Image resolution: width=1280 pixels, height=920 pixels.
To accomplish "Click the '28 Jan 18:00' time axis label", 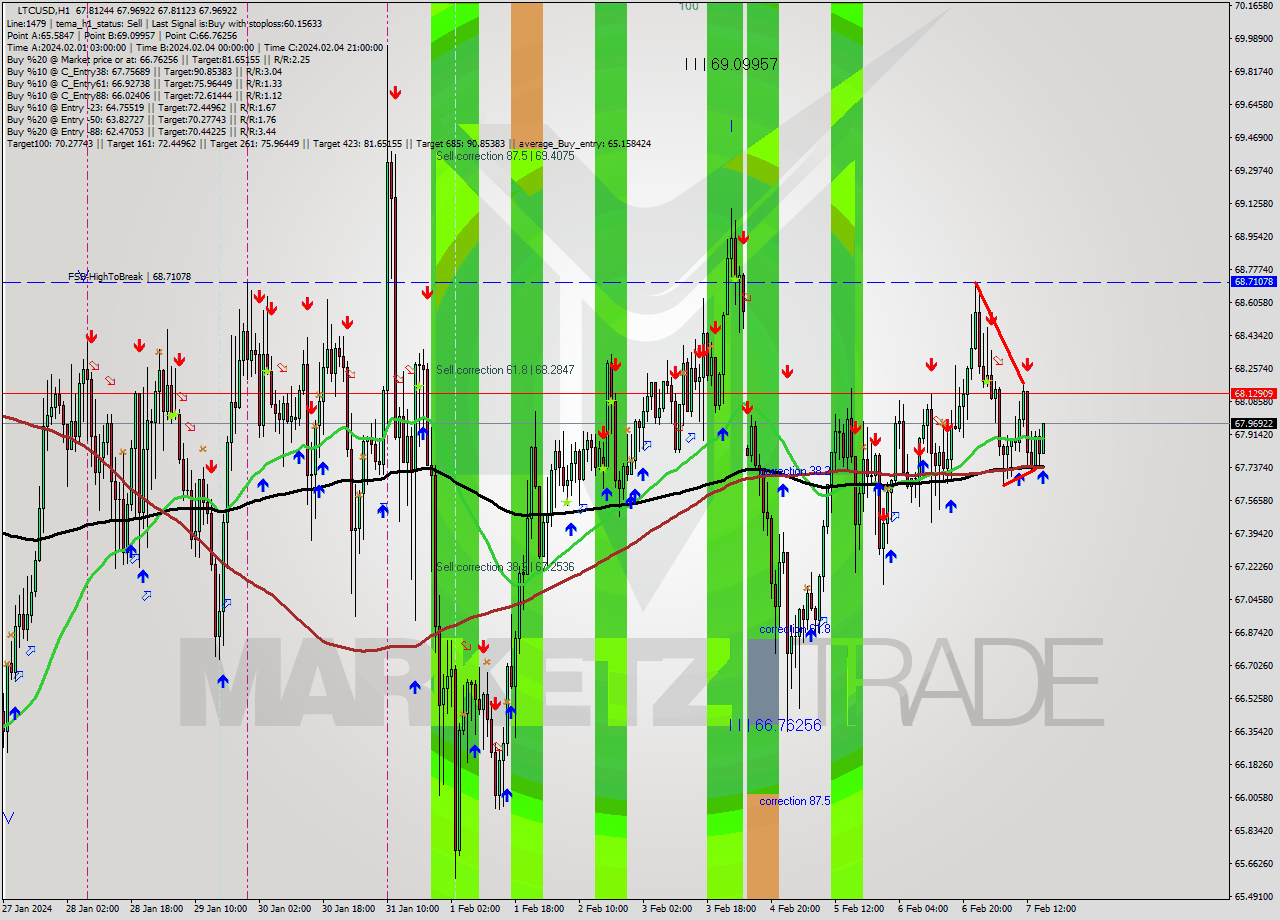I will tap(157, 909).
